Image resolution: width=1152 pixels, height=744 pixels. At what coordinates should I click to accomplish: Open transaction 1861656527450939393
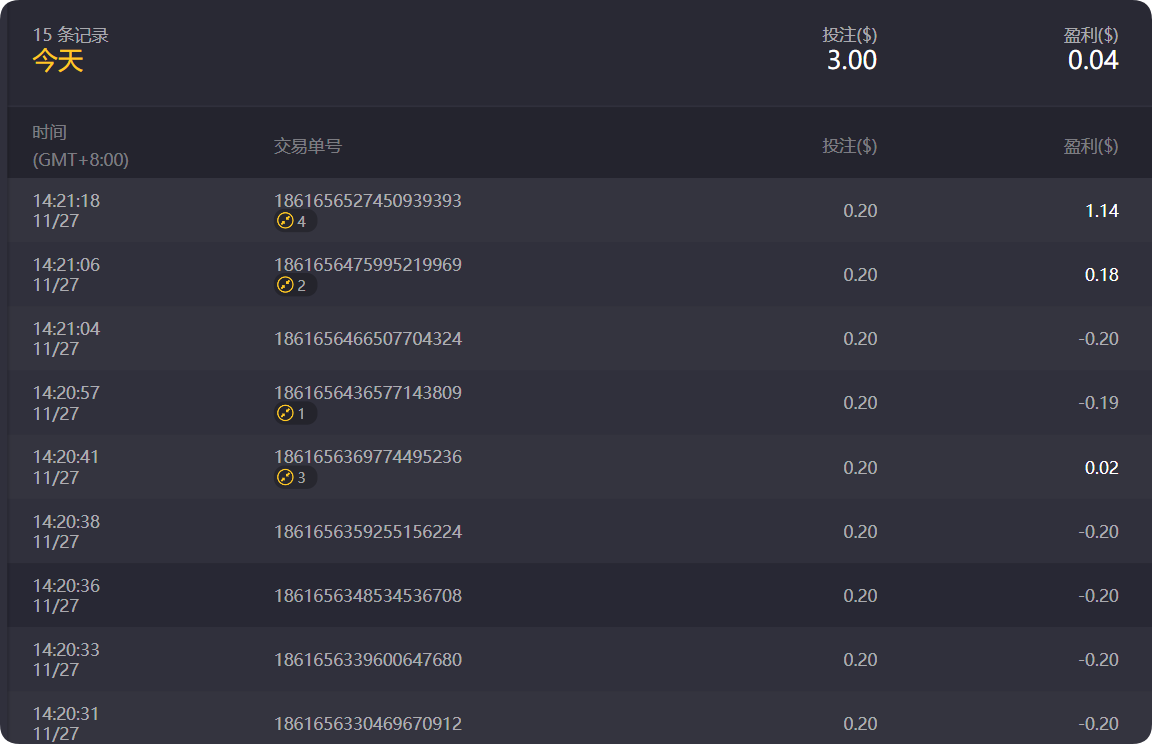pyautogui.click(x=368, y=201)
